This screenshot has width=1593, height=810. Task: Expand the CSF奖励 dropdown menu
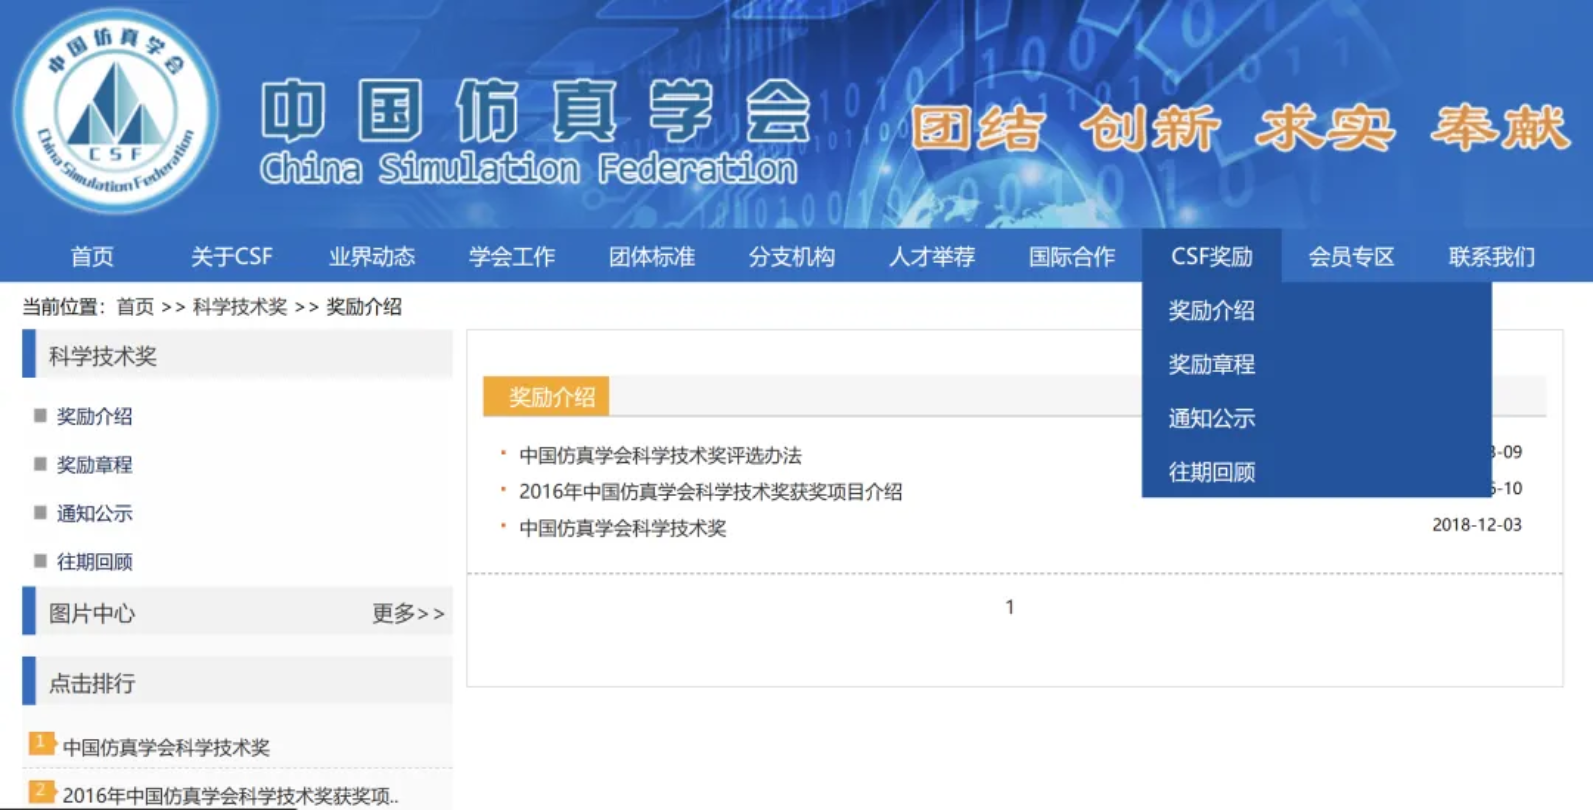click(1211, 257)
